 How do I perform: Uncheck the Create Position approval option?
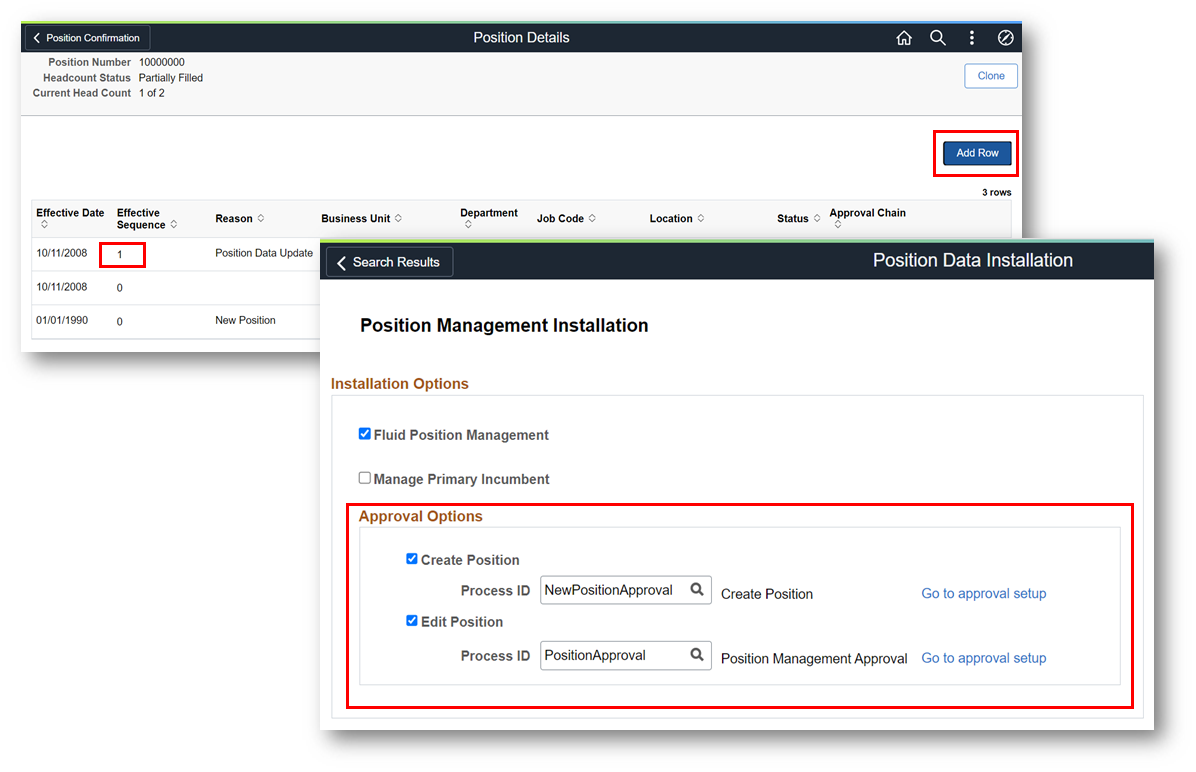412,559
